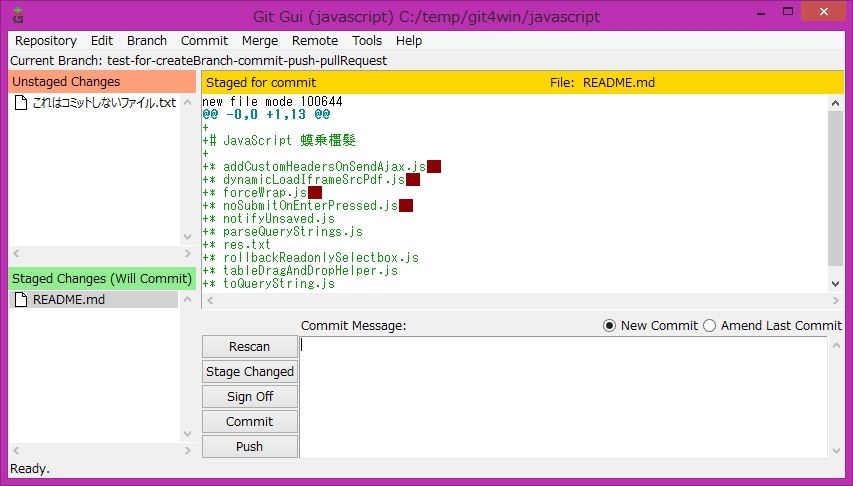Open the Help menu
The image size is (853, 486).
409,41
